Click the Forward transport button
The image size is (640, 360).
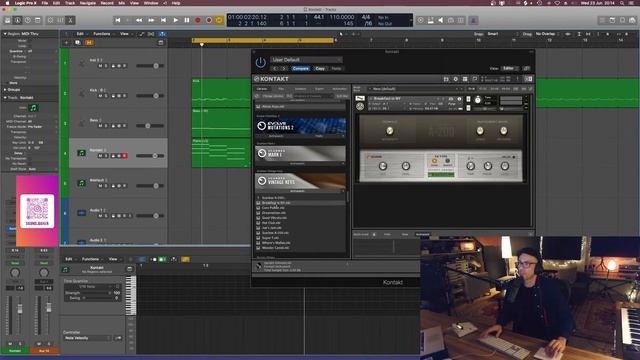point(151,20)
